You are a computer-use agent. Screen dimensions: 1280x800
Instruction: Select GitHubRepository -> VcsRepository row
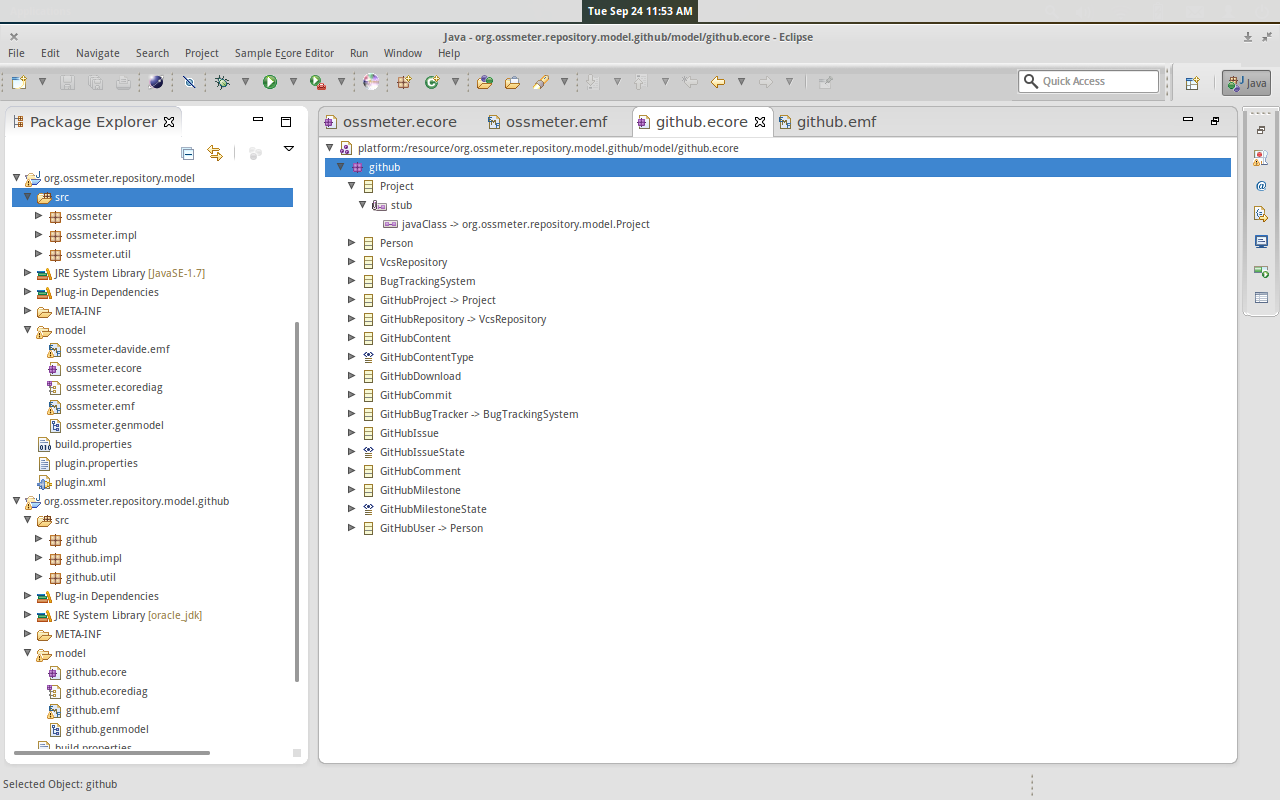coord(454,319)
